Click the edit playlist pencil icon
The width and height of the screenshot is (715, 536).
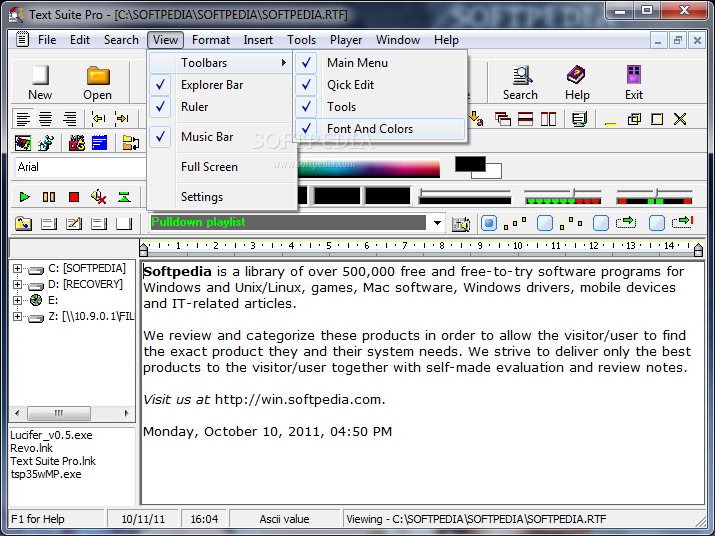74,224
